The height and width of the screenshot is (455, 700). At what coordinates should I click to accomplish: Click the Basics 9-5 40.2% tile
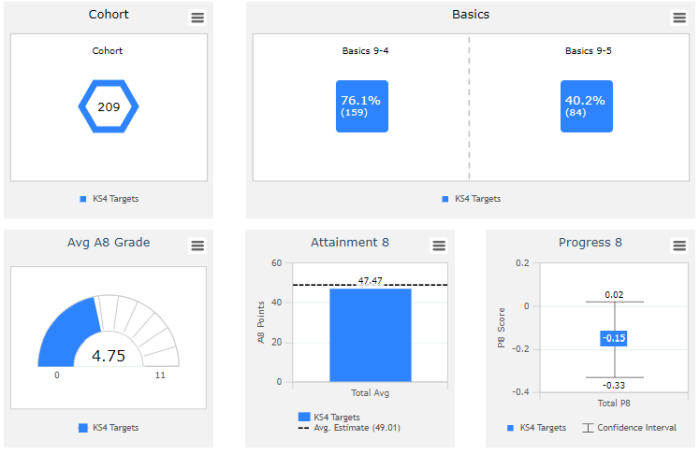[586, 106]
